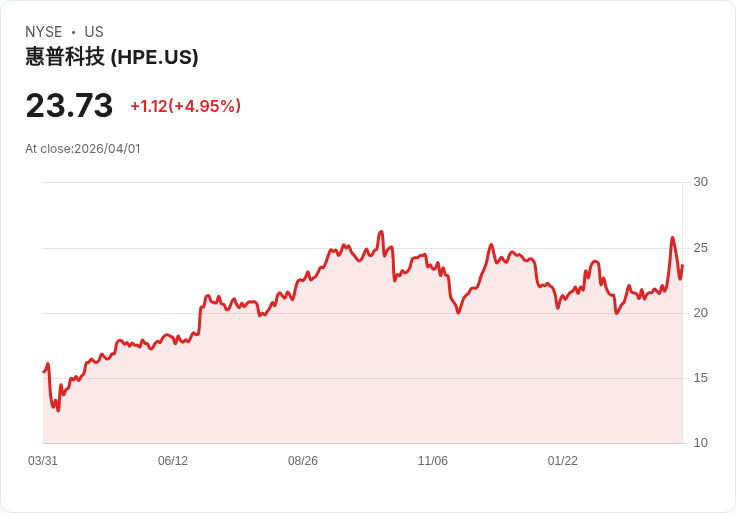The height and width of the screenshot is (513, 736).
Task: Select the 08/26 date on the x-axis
Action: [303, 461]
